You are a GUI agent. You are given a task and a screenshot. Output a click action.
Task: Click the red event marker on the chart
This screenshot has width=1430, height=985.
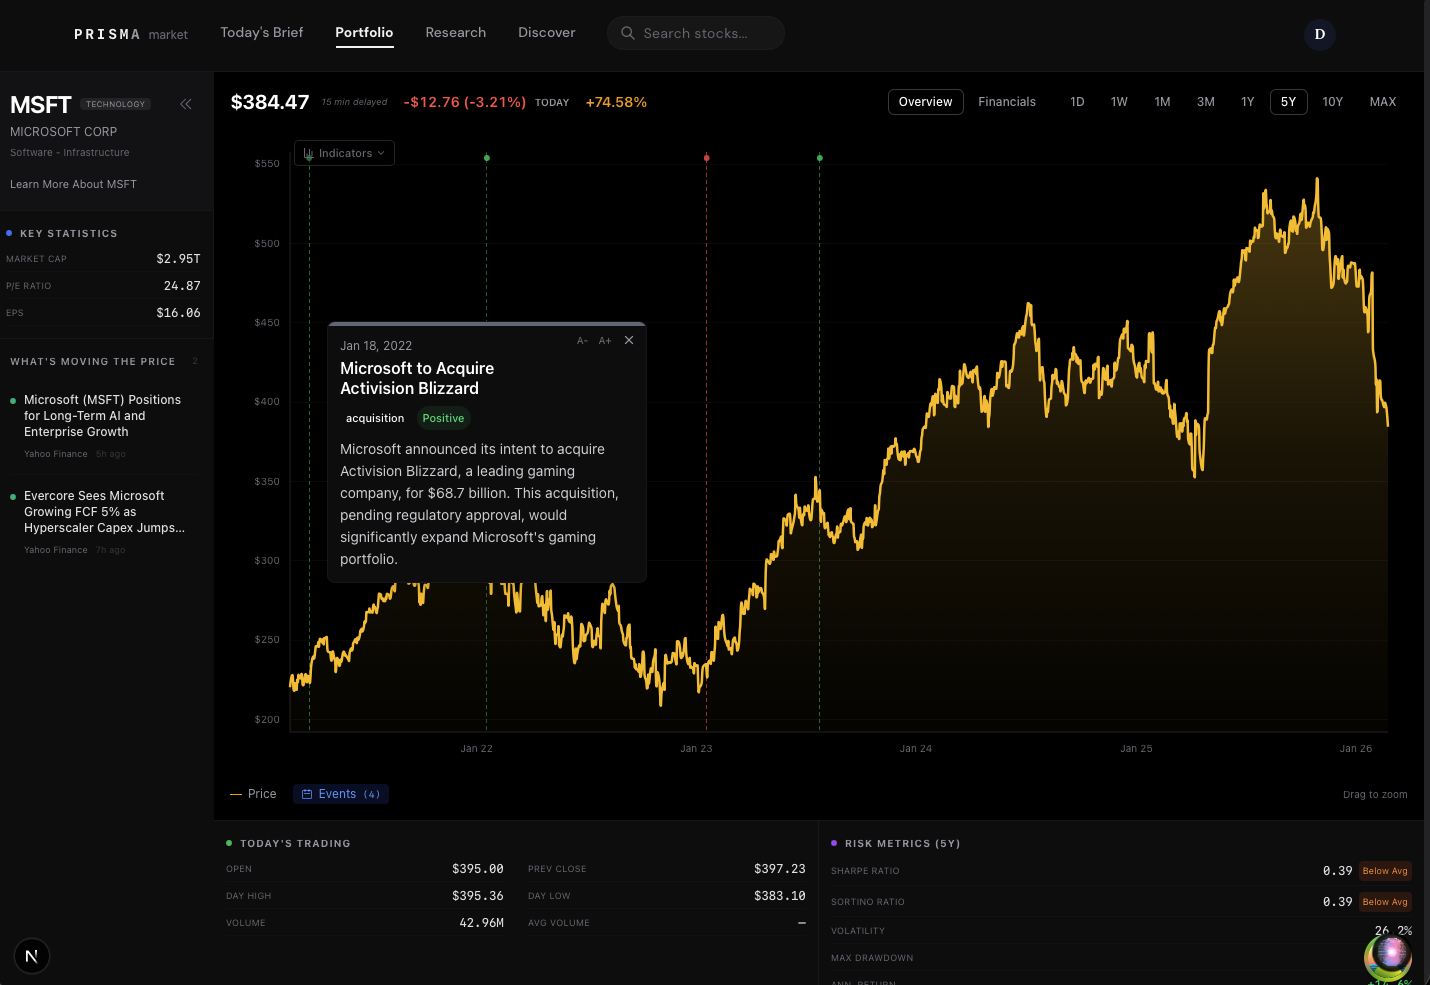(707, 157)
